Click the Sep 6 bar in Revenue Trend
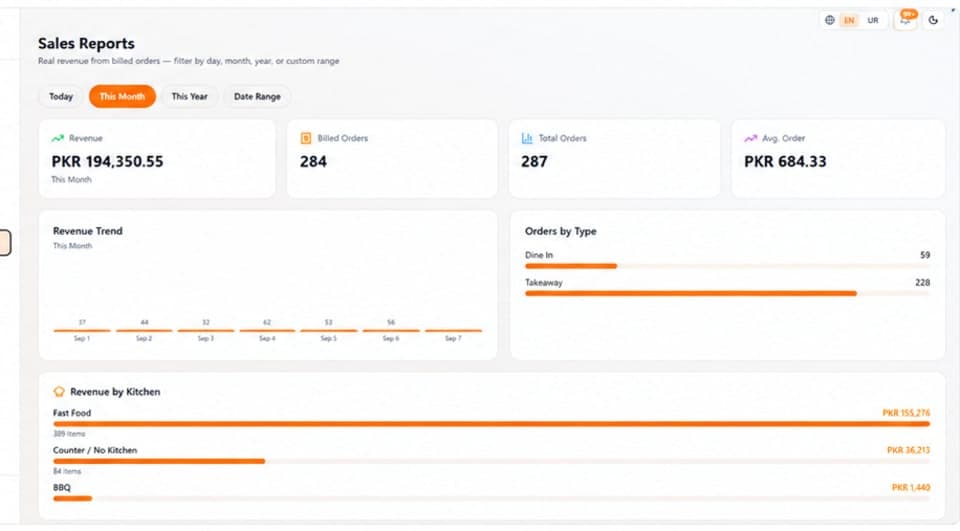This screenshot has height=531, width=960. [391, 331]
